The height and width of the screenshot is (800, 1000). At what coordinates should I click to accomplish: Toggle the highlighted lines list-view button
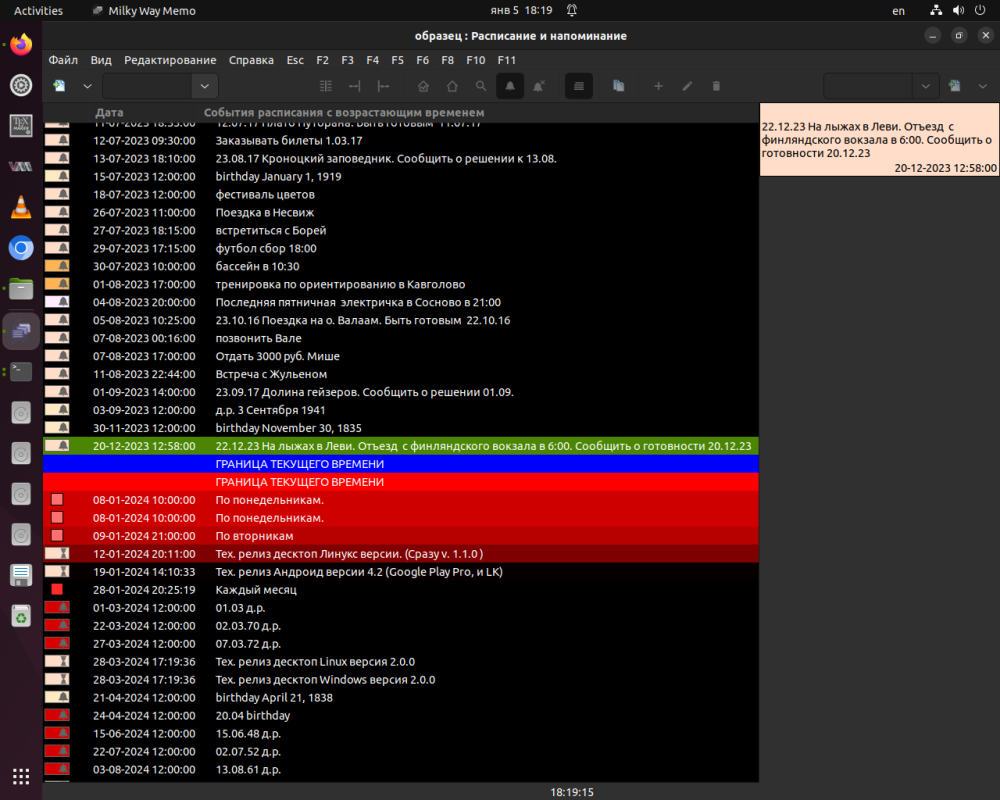pos(577,86)
